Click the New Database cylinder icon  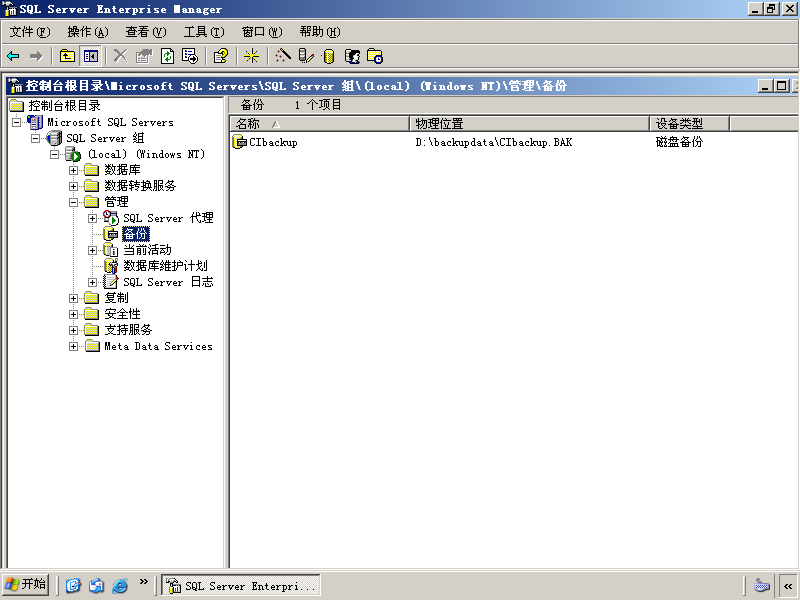[x=329, y=56]
